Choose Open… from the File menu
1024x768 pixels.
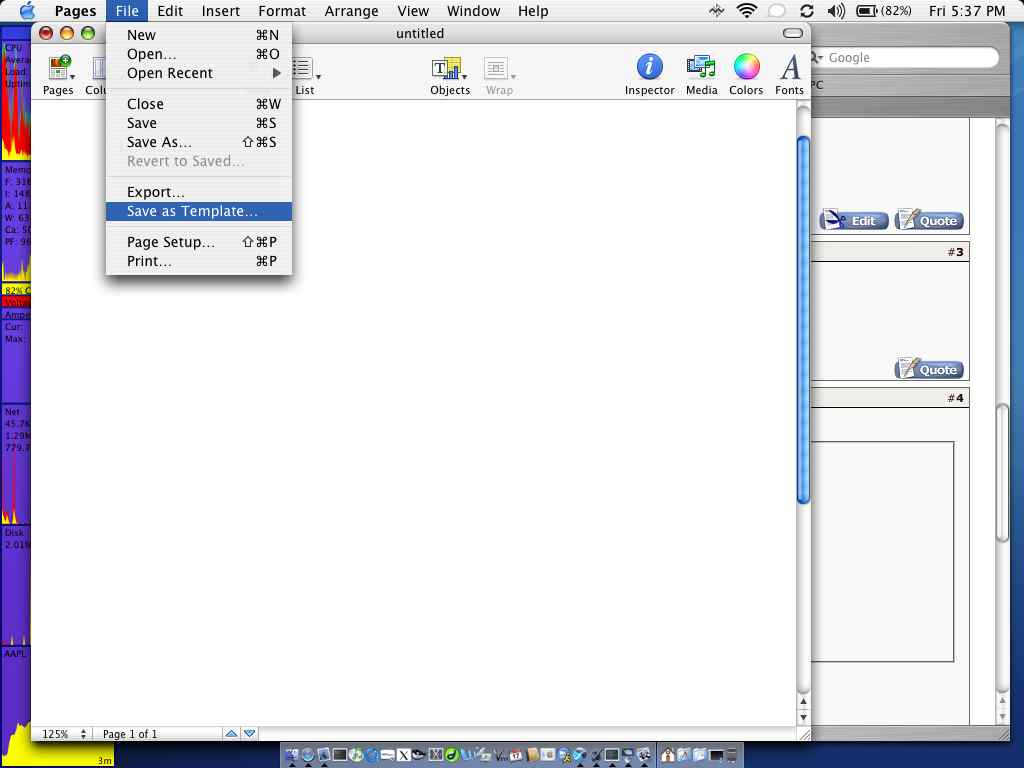coord(199,54)
